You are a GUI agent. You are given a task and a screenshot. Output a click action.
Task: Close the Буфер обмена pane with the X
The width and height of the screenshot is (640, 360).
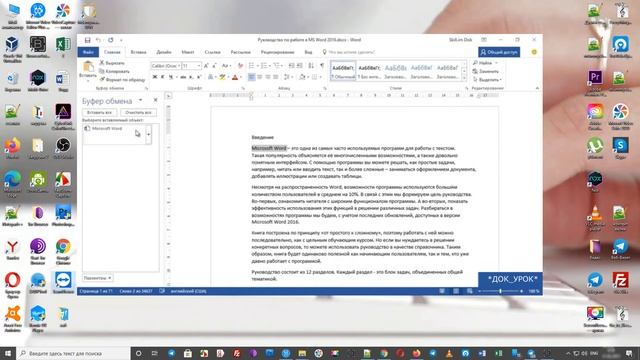[155, 100]
